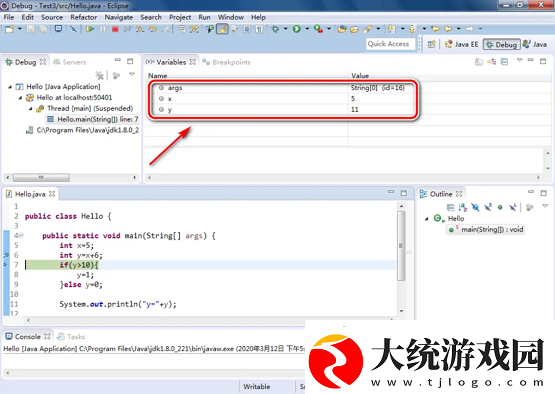Maximize the Variables view panel
555x394 pixels.
click(543, 62)
